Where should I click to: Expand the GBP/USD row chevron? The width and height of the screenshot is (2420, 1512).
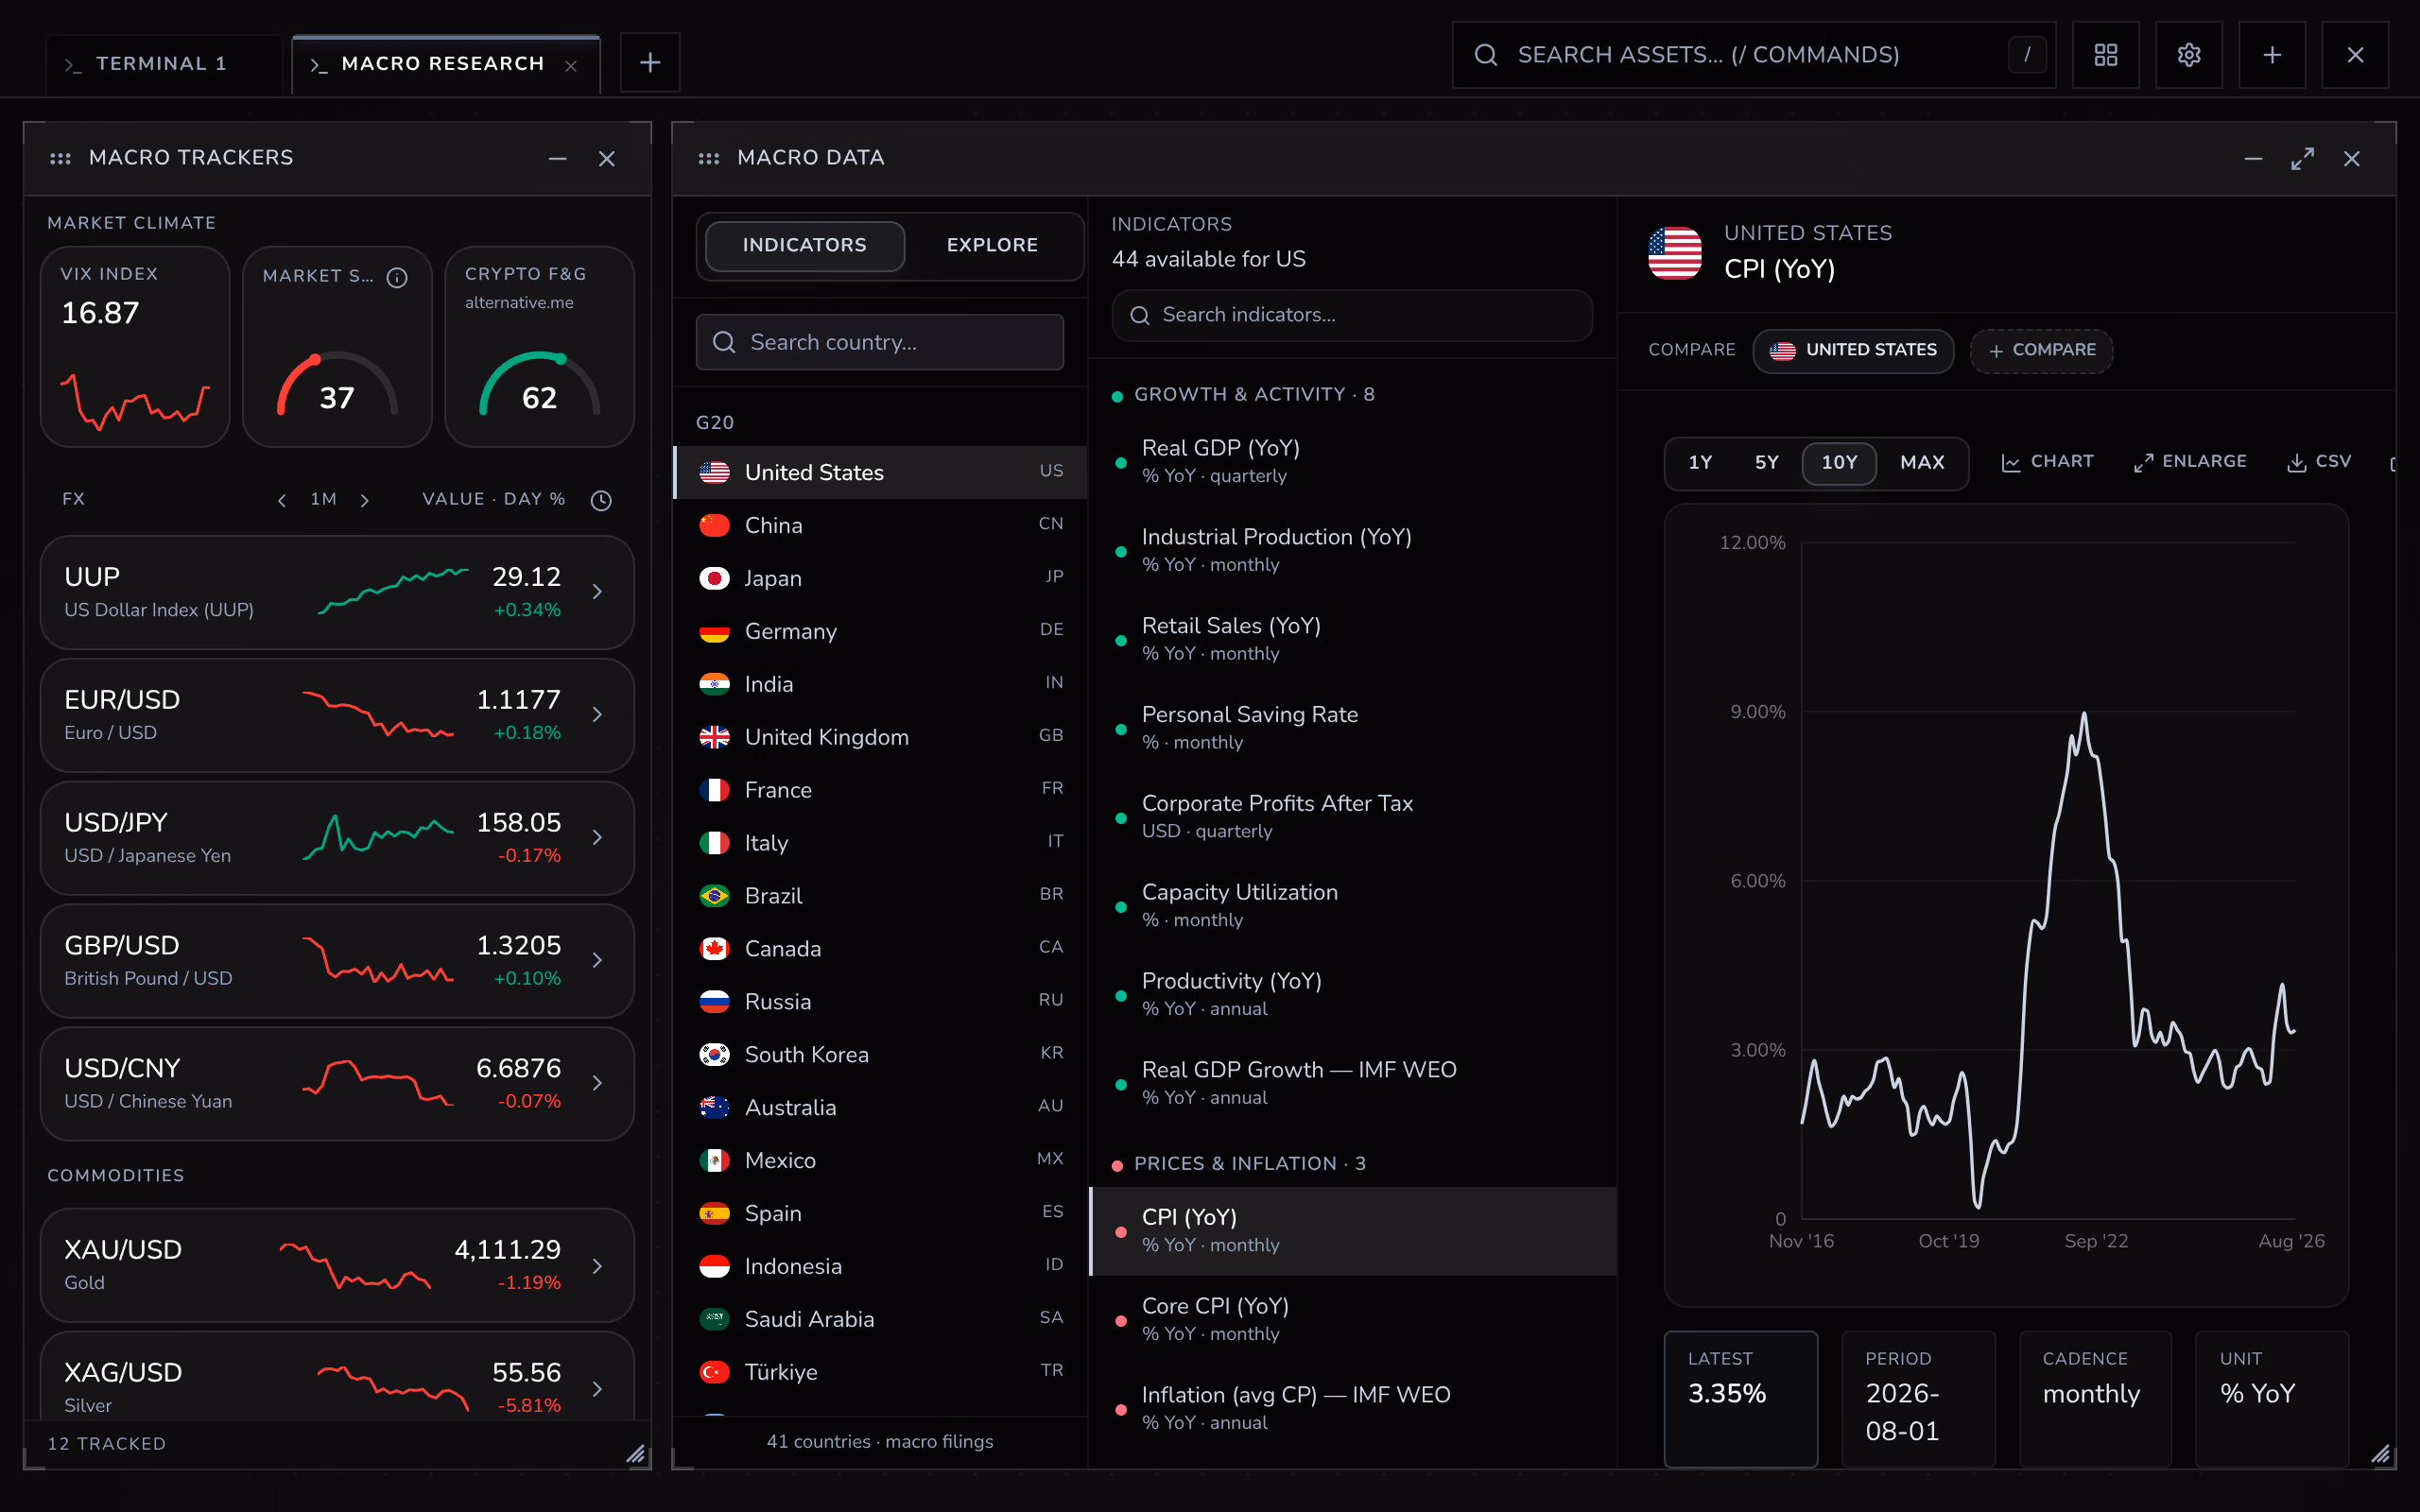597,960
